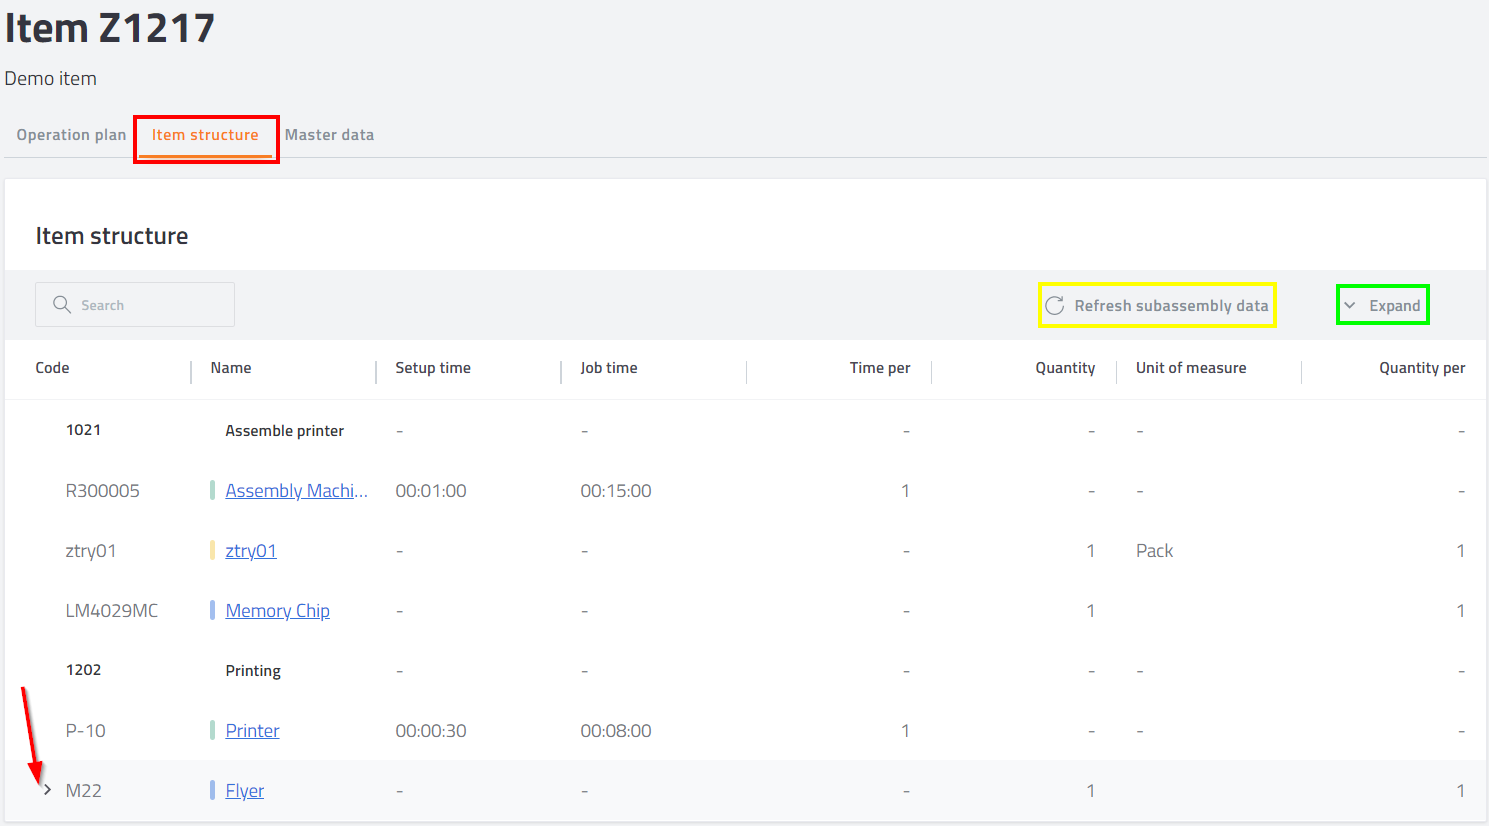Viewport: 1489px width, 826px height.
Task: Sort by the Code column header
Action: pos(52,368)
